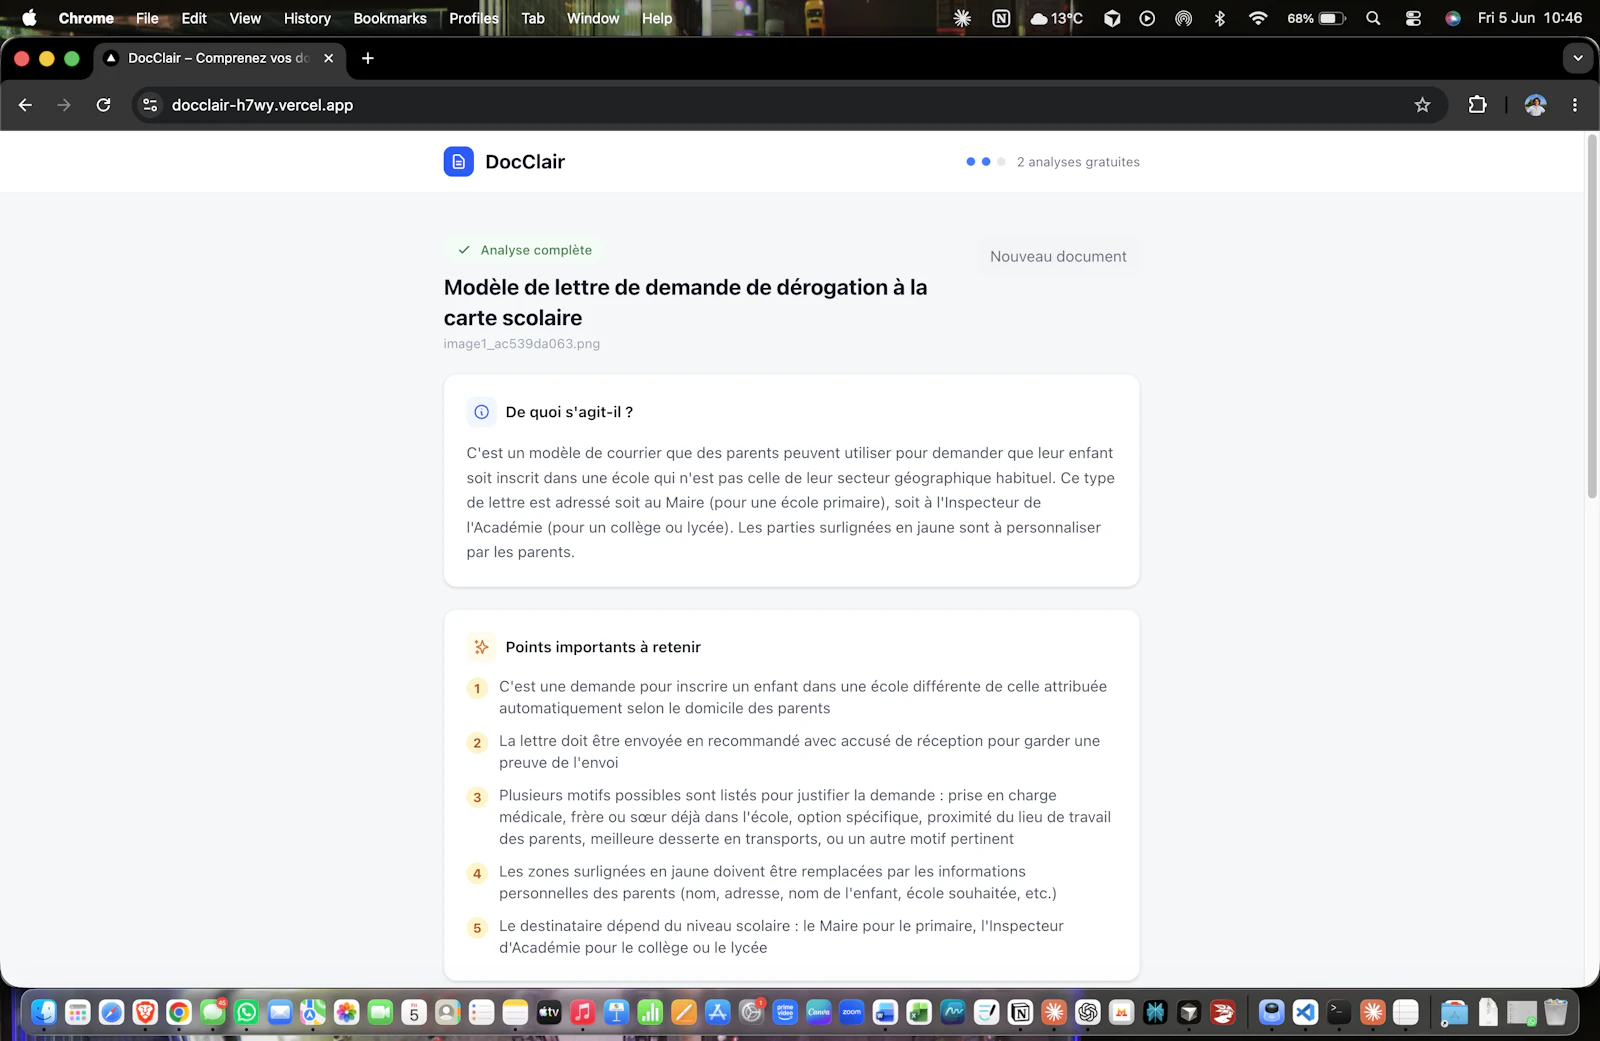Open Zoom from the Dock
Image resolution: width=1600 pixels, height=1041 pixels.
pyautogui.click(x=852, y=1012)
